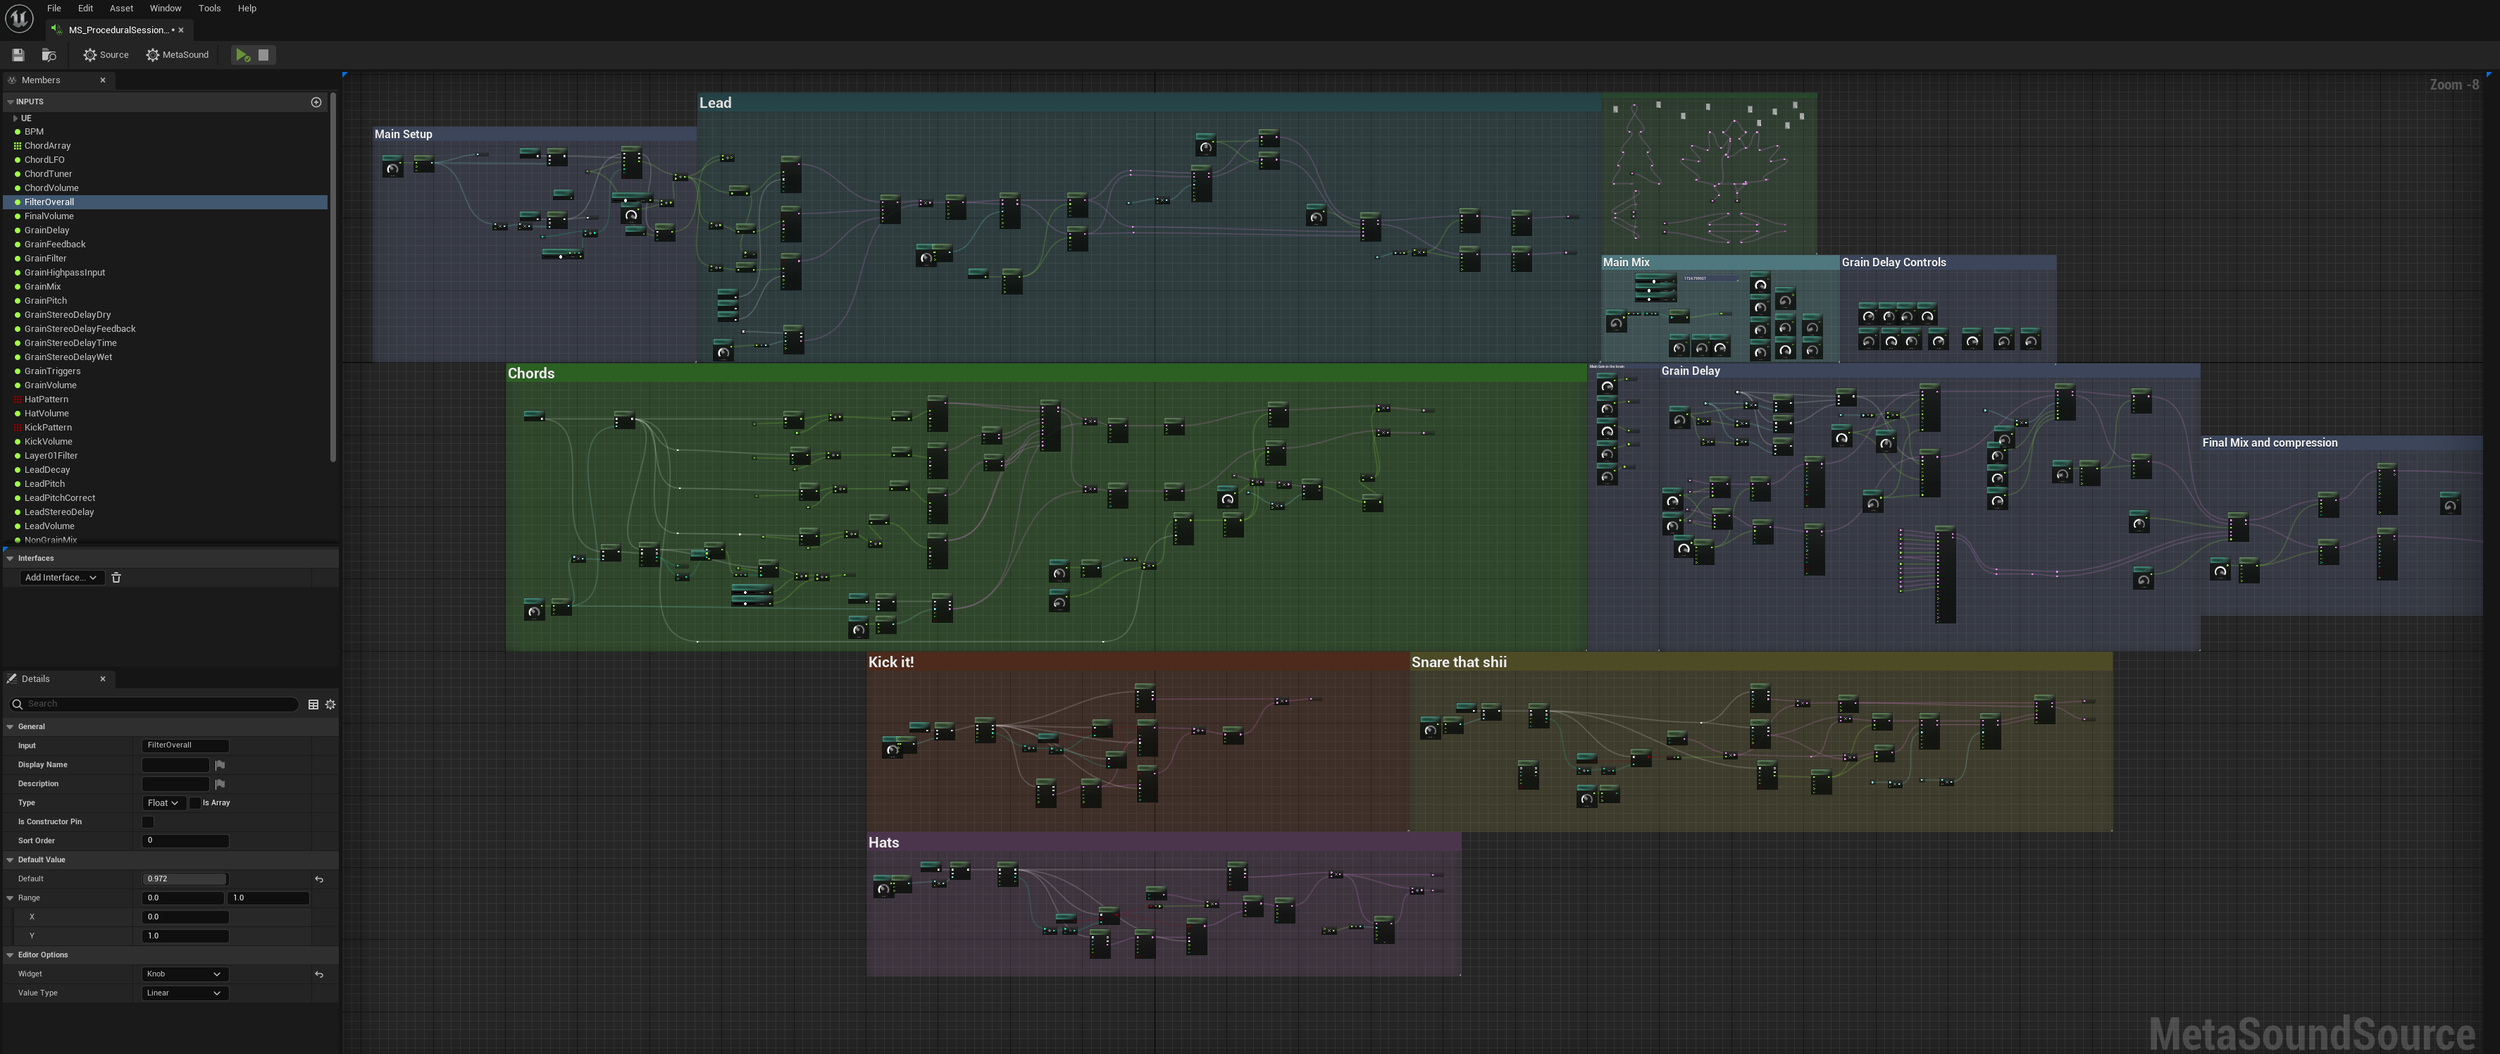Screen dimensions: 2500x1054
Task: Click the flag icon beside Description
Action: pos(220,784)
